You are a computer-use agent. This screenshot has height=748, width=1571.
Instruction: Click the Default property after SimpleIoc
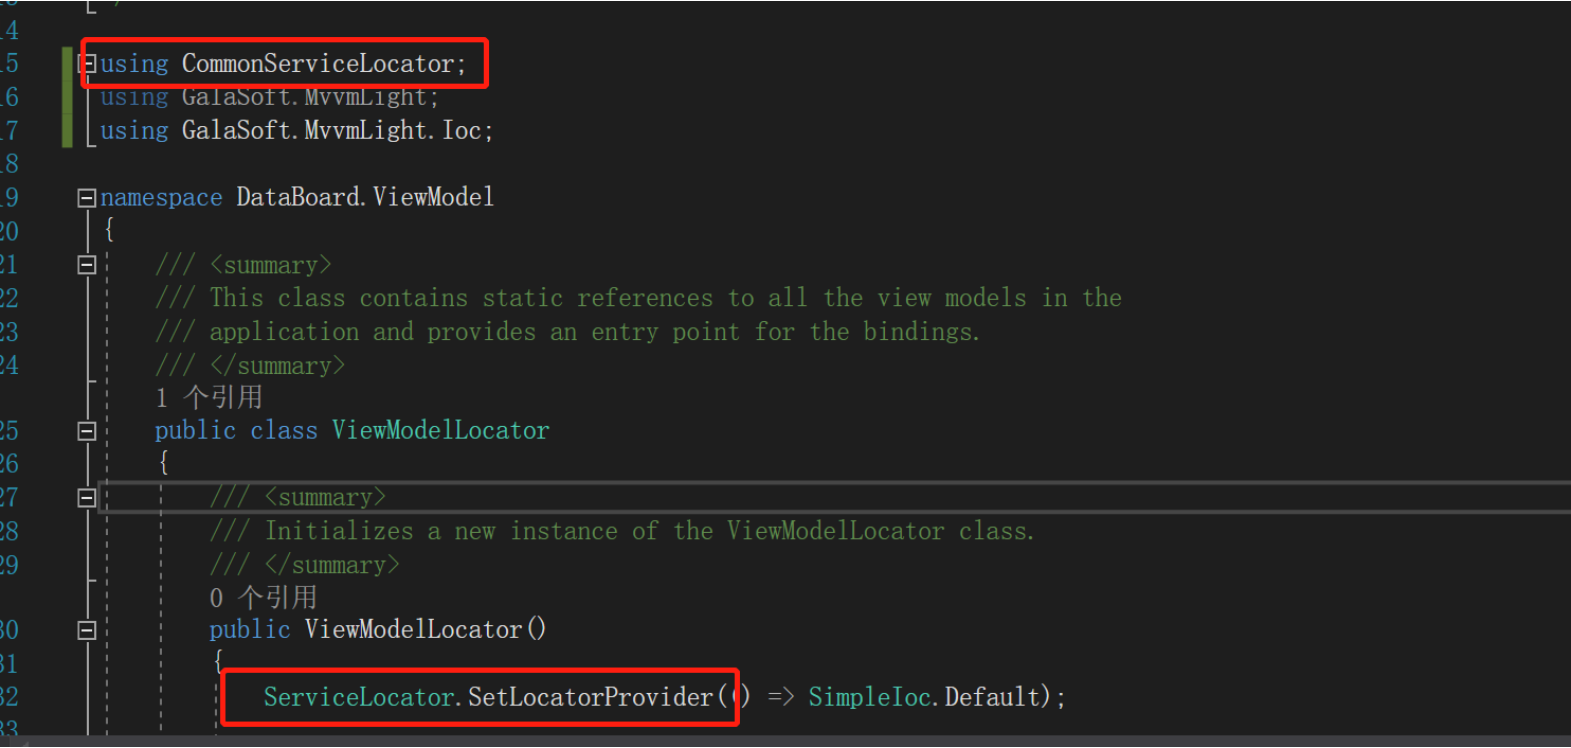coord(993,697)
